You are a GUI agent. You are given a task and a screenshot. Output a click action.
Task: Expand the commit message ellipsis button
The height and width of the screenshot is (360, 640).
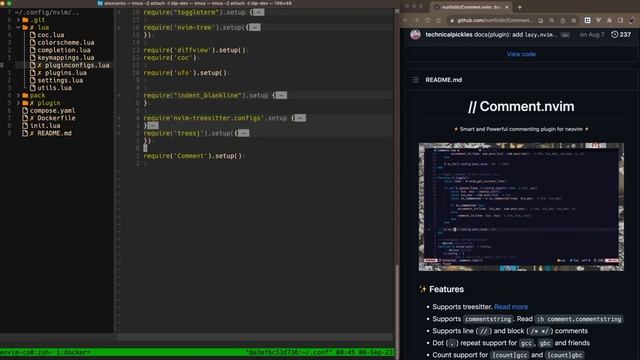tap(565, 35)
